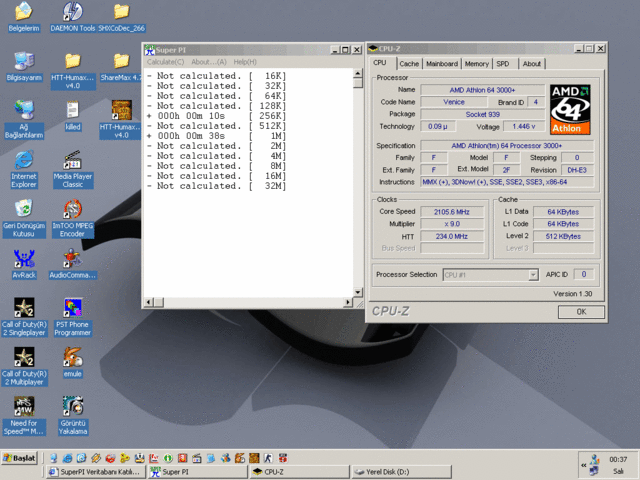
Task: Switch to SuperPI Veritabanı taskbar window
Action: pyautogui.click(x=96, y=472)
